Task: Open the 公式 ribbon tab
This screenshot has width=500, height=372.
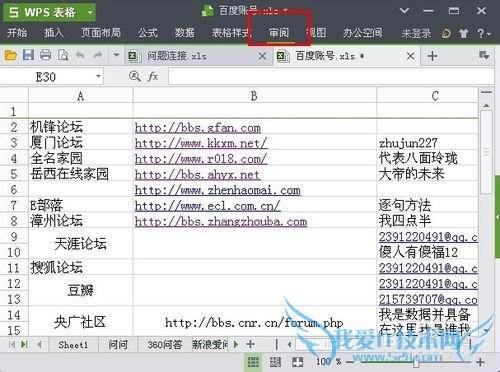Action: 148,33
